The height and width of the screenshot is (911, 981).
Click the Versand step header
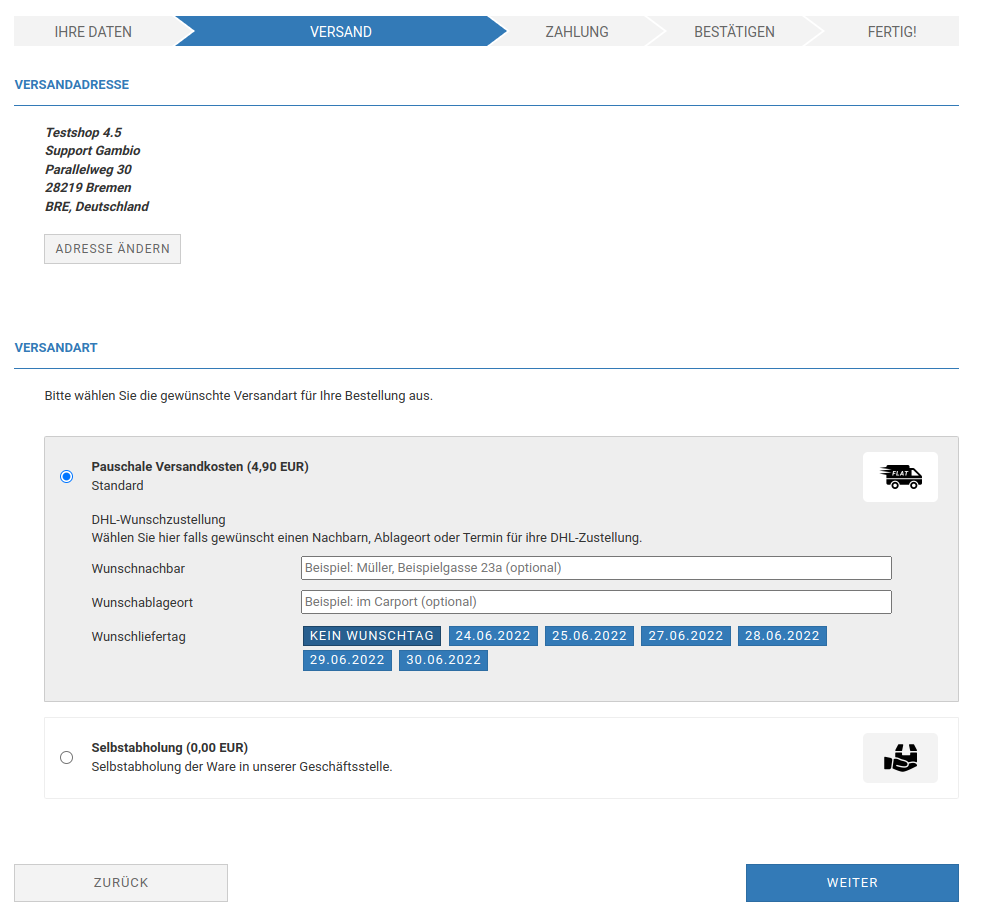[340, 31]
